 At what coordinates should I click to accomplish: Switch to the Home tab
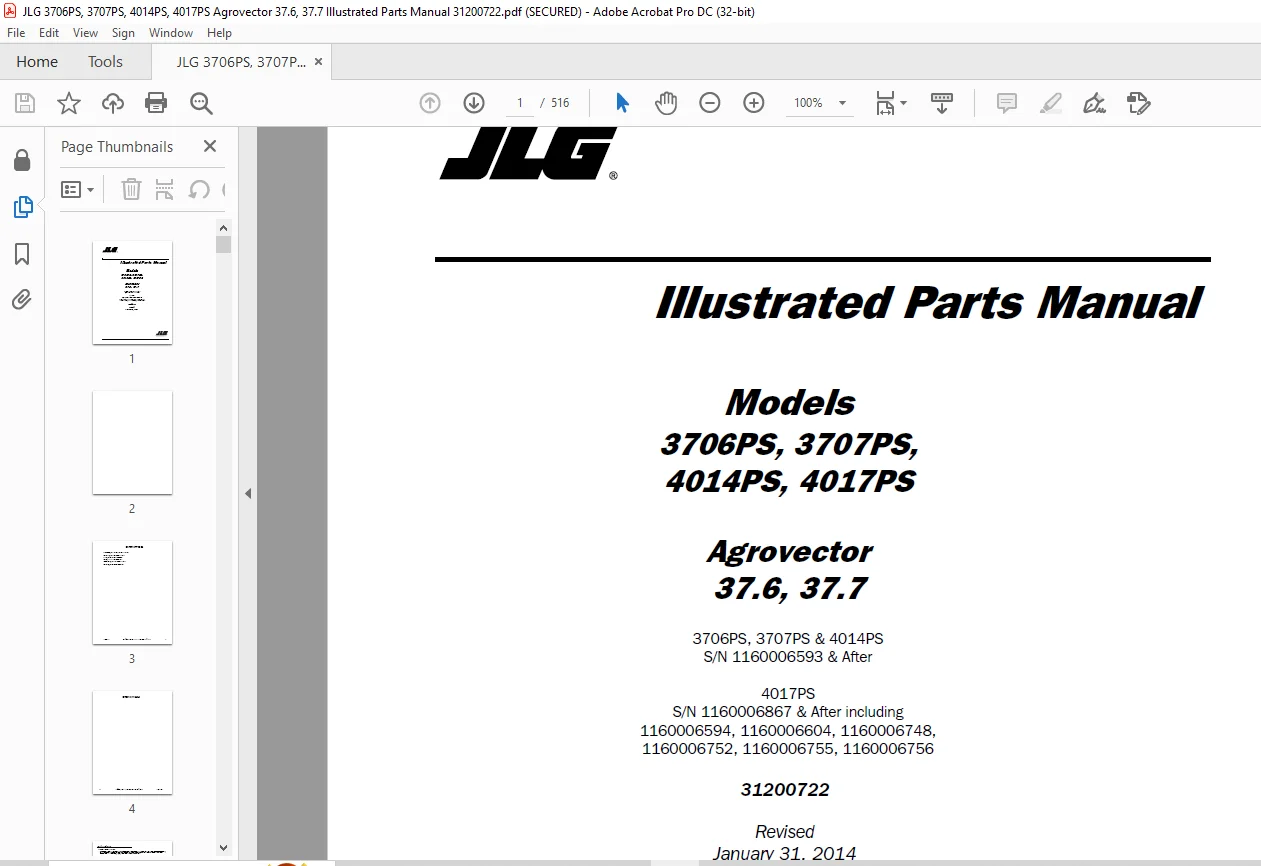coord(37,62)
